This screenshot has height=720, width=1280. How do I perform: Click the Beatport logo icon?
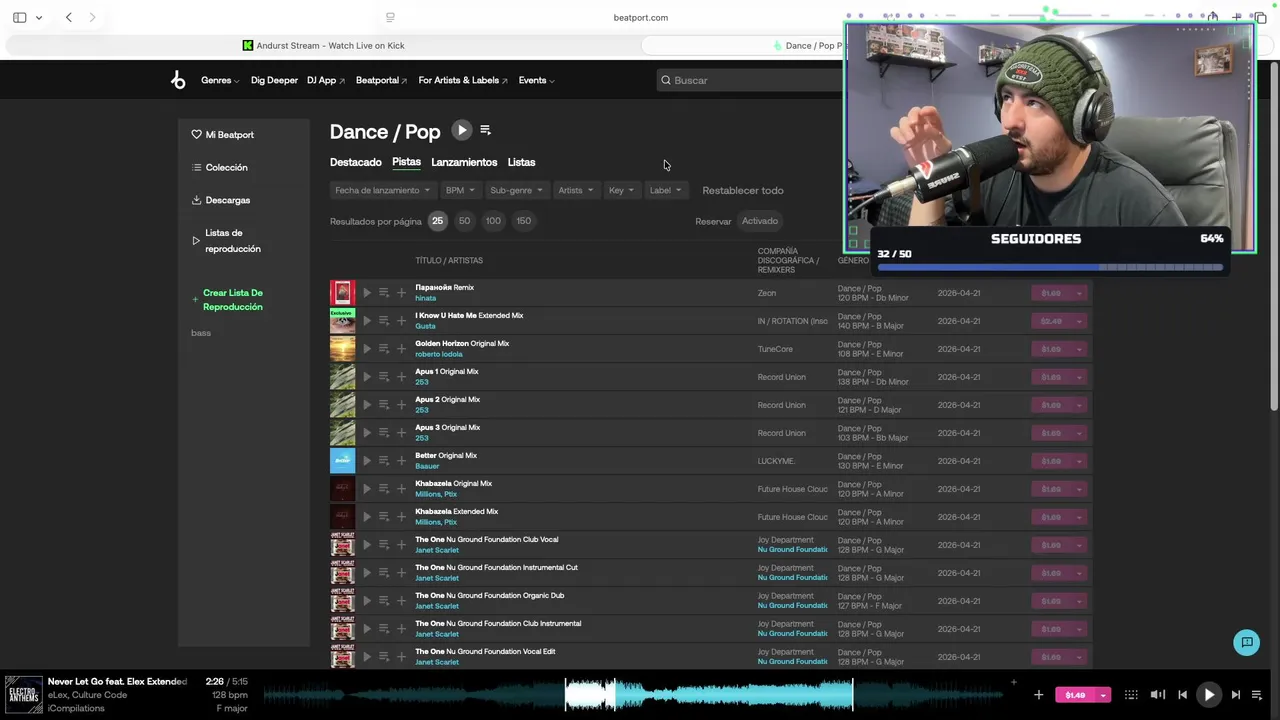178,80
